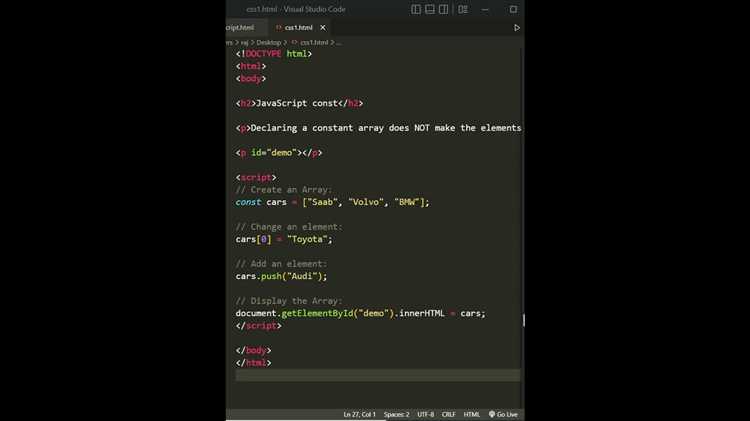Click the closing /html tag line
The width and height of the screenshot is (750, 421).
point(254,363)
